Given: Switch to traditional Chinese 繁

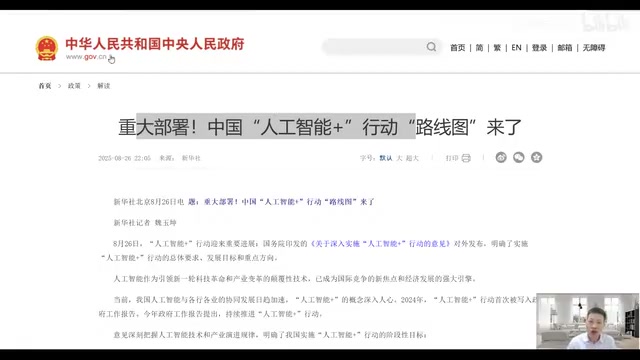Looking at the screenshot, I should tap(497, 48).
